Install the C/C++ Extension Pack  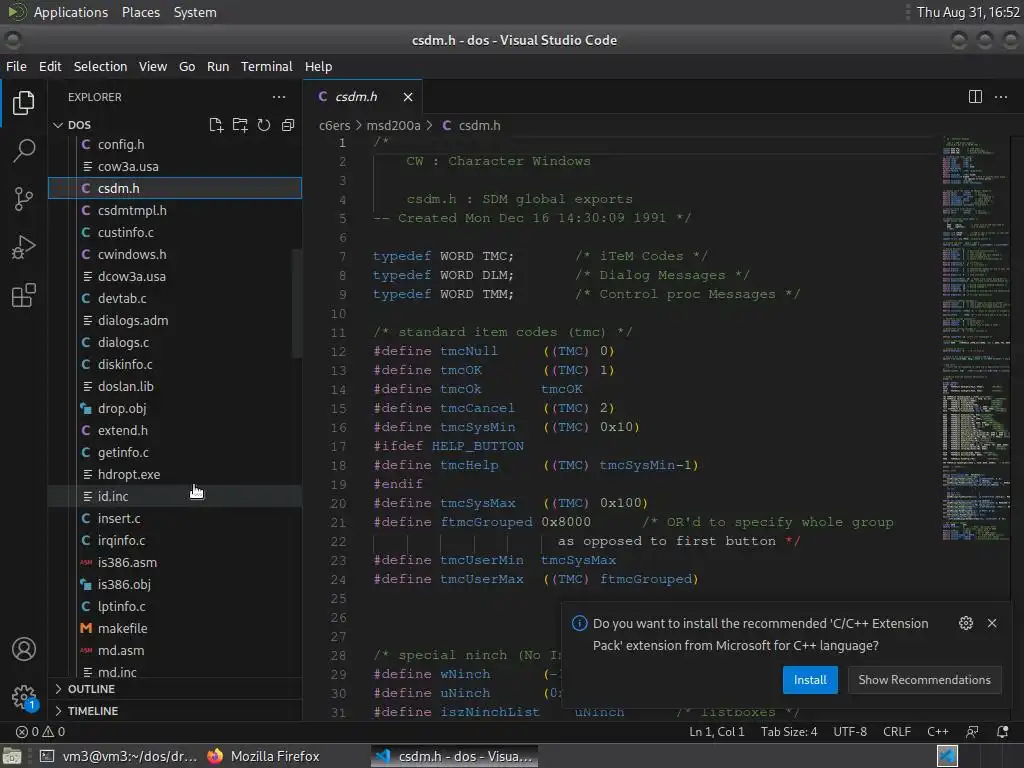(810, 680)
